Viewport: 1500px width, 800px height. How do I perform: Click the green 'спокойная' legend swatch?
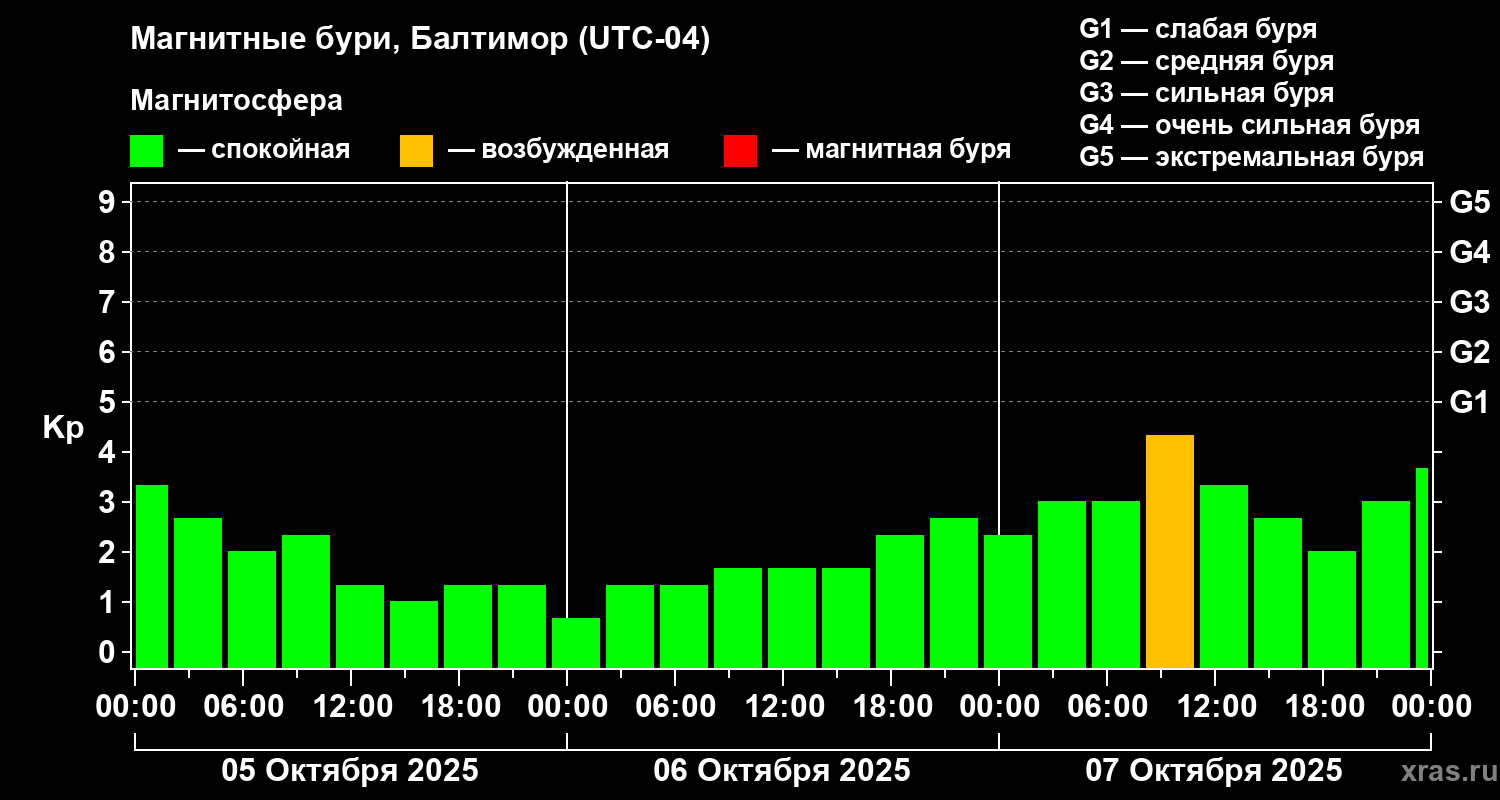pos(146,151)
